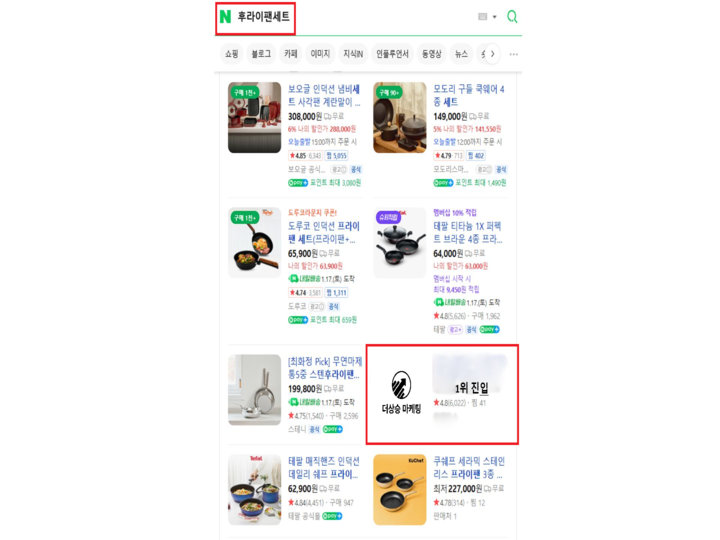Click 찜 5,055 badge on 보오글 product
This screenshot has width=720, height=540.
(337, 156)
